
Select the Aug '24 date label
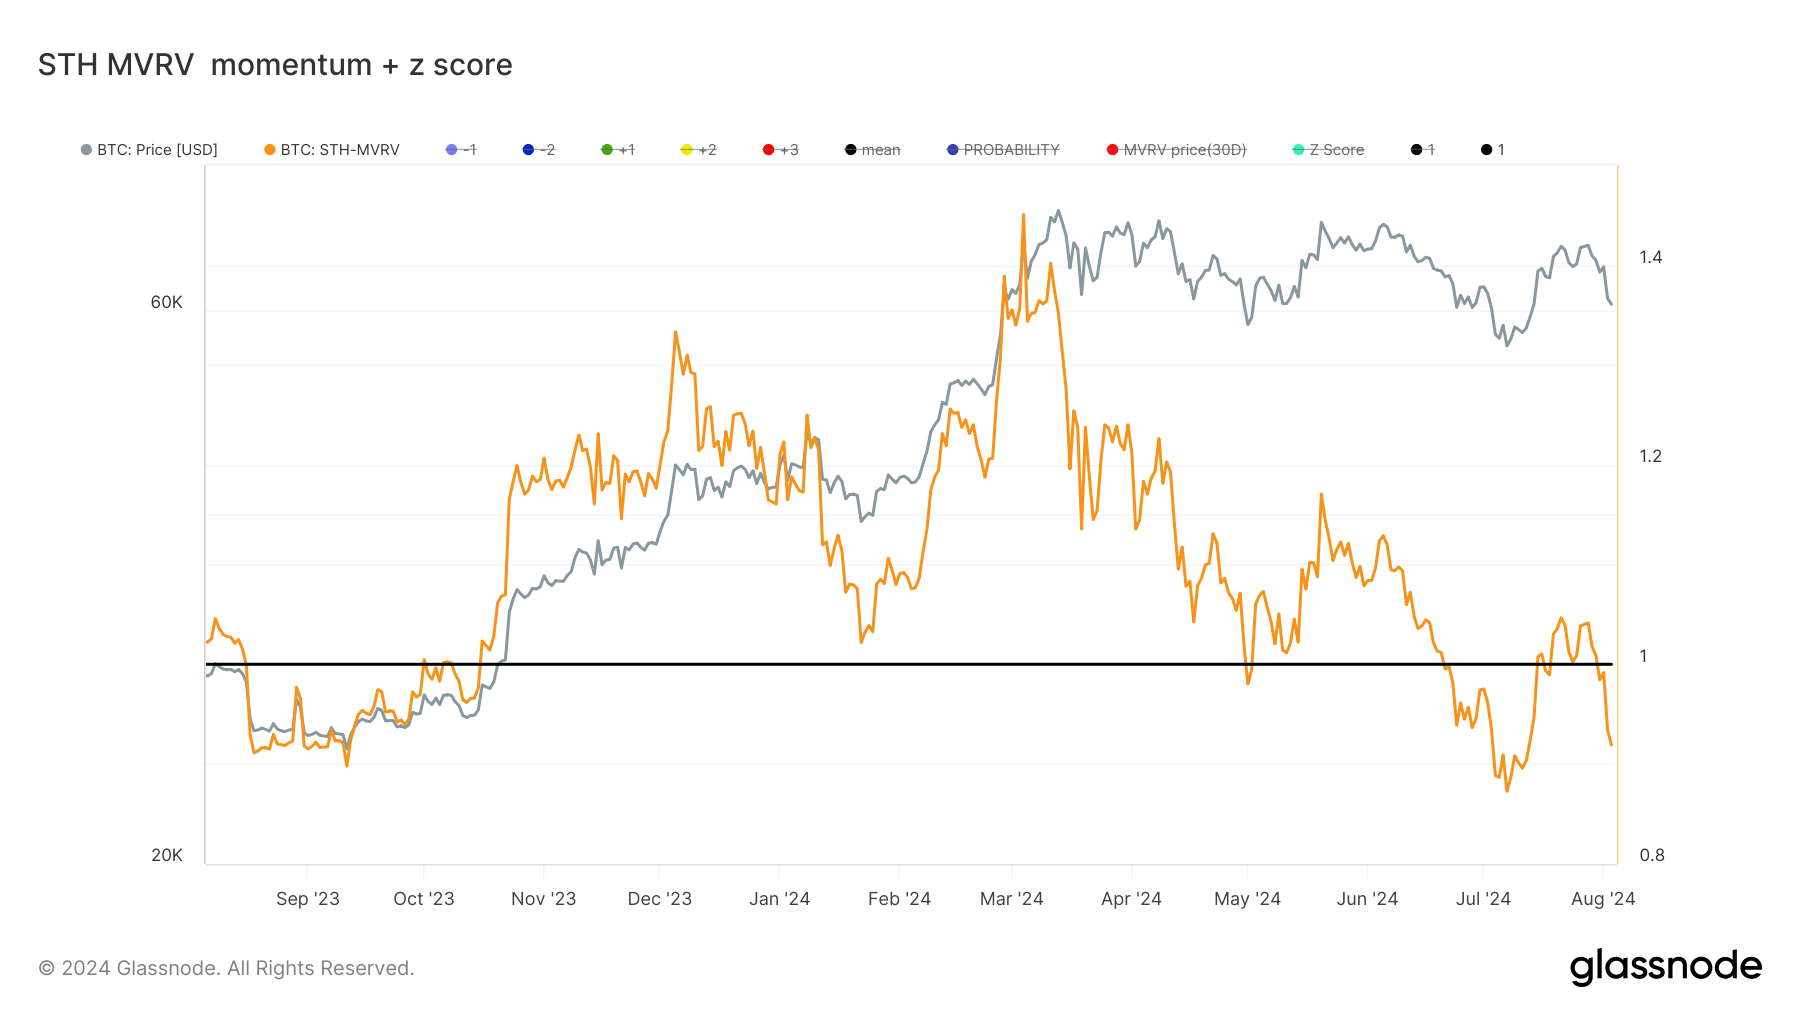1603,899
